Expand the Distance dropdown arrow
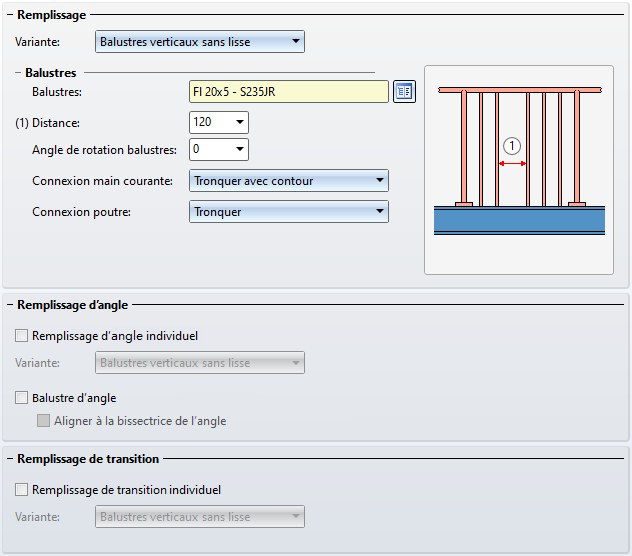This screenshot has height=556, width=632. tap(240, 123)
